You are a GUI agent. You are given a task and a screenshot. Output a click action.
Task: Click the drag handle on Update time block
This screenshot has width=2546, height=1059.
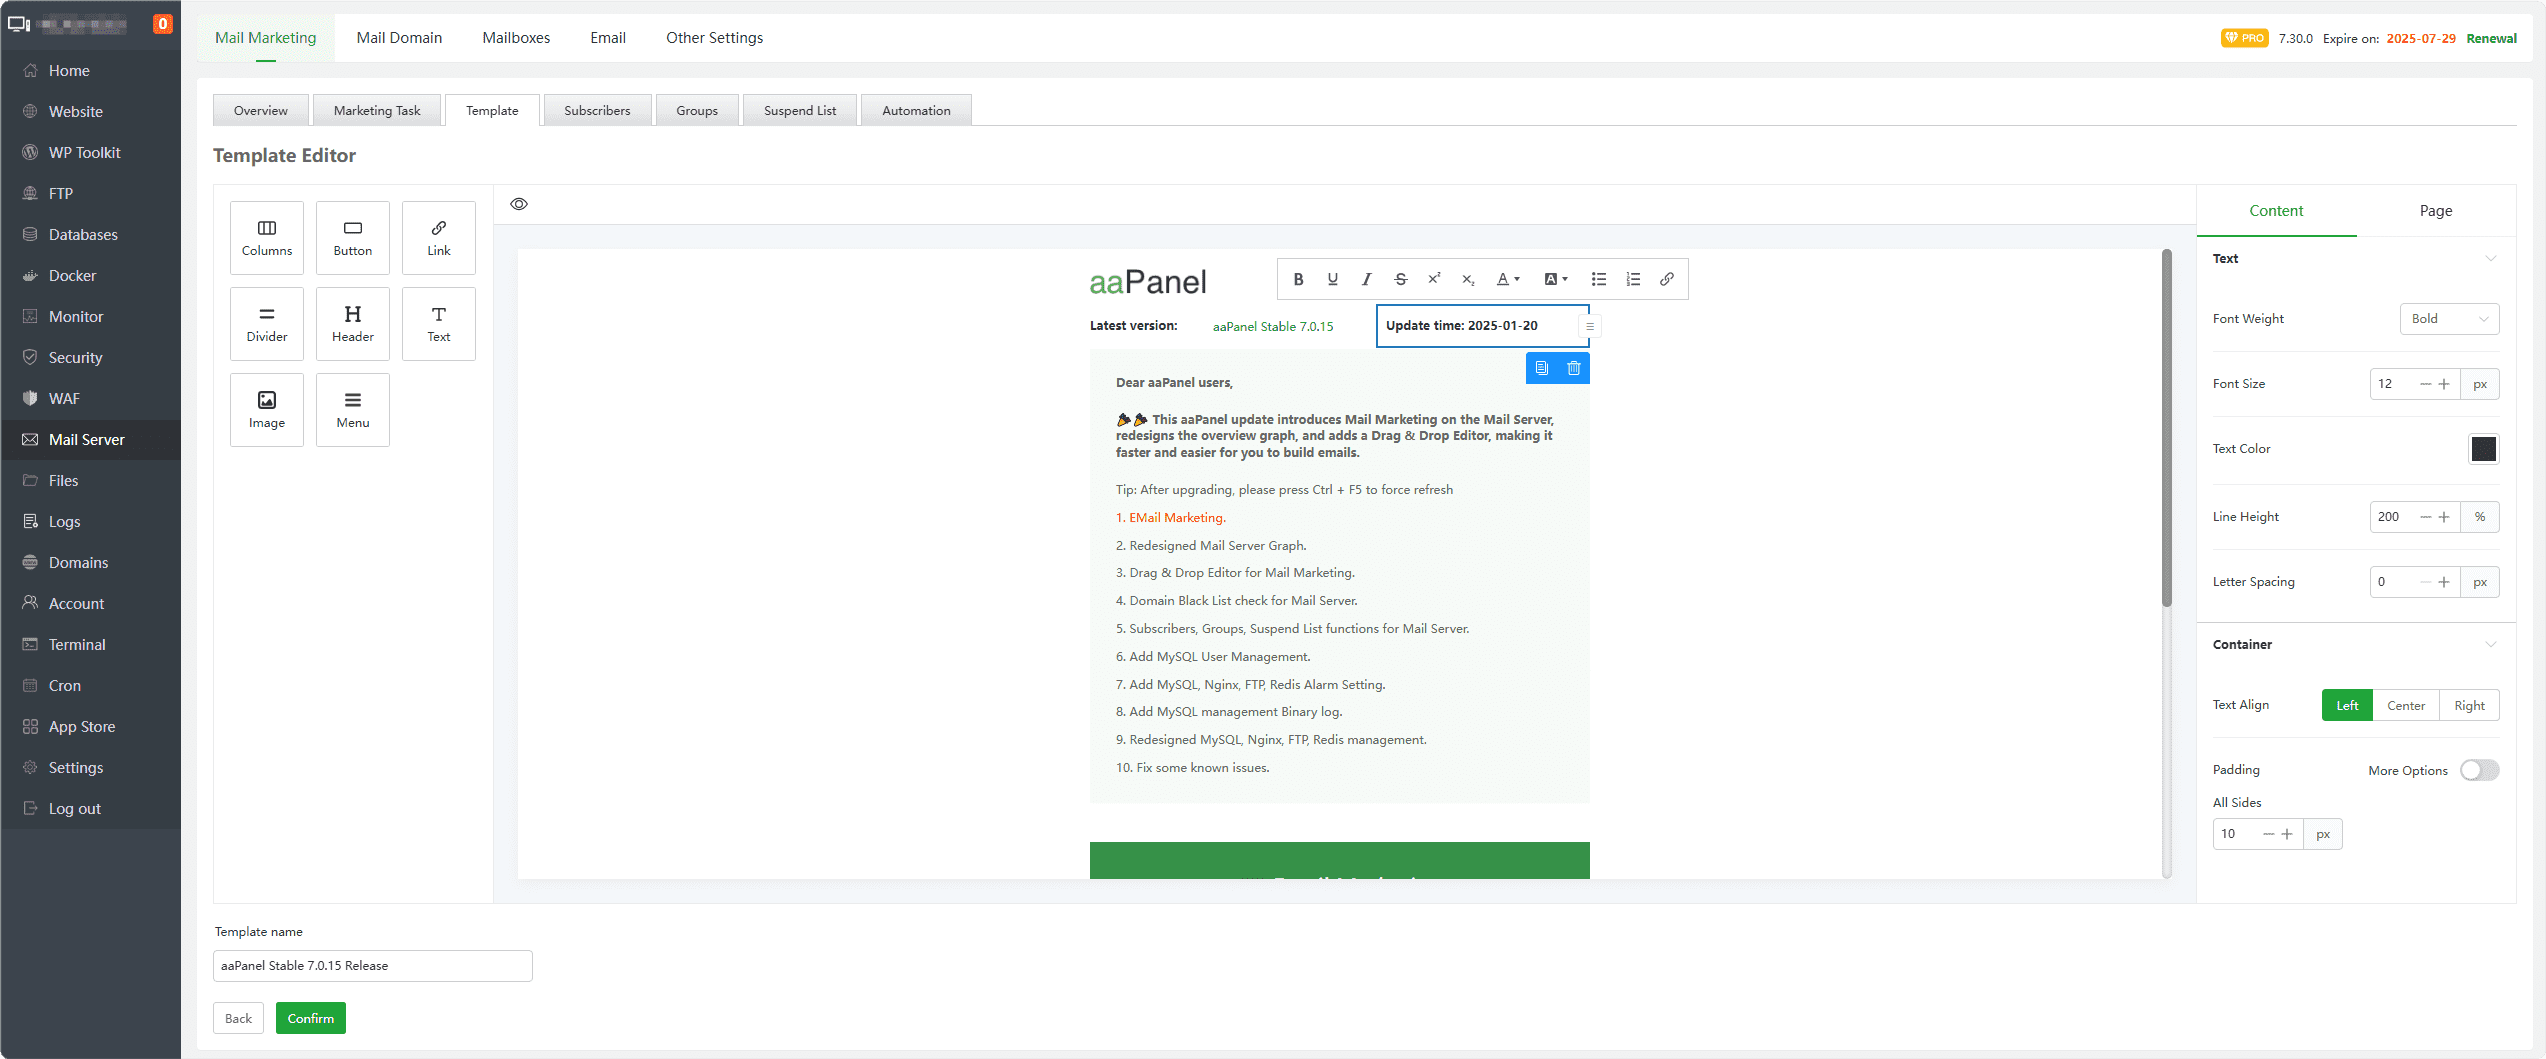(x=1590, y=326)
